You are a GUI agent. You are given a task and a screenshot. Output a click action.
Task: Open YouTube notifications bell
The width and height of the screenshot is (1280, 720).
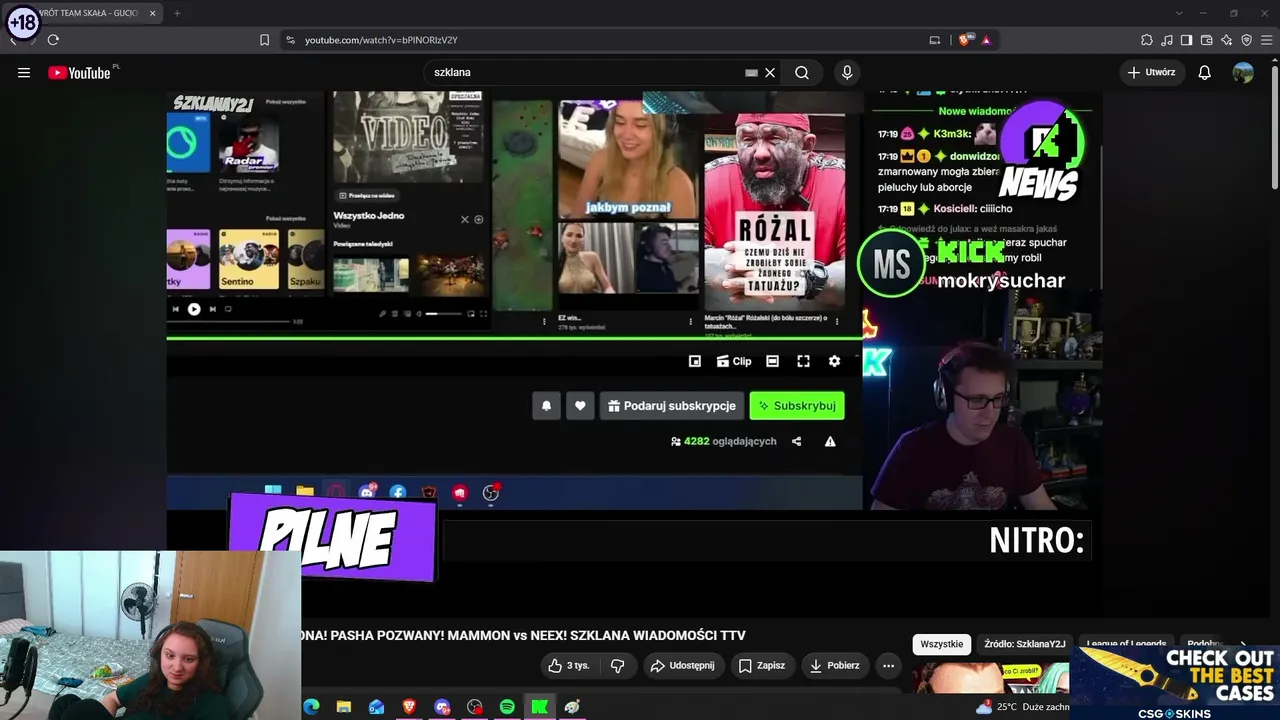coord(1205,72)
